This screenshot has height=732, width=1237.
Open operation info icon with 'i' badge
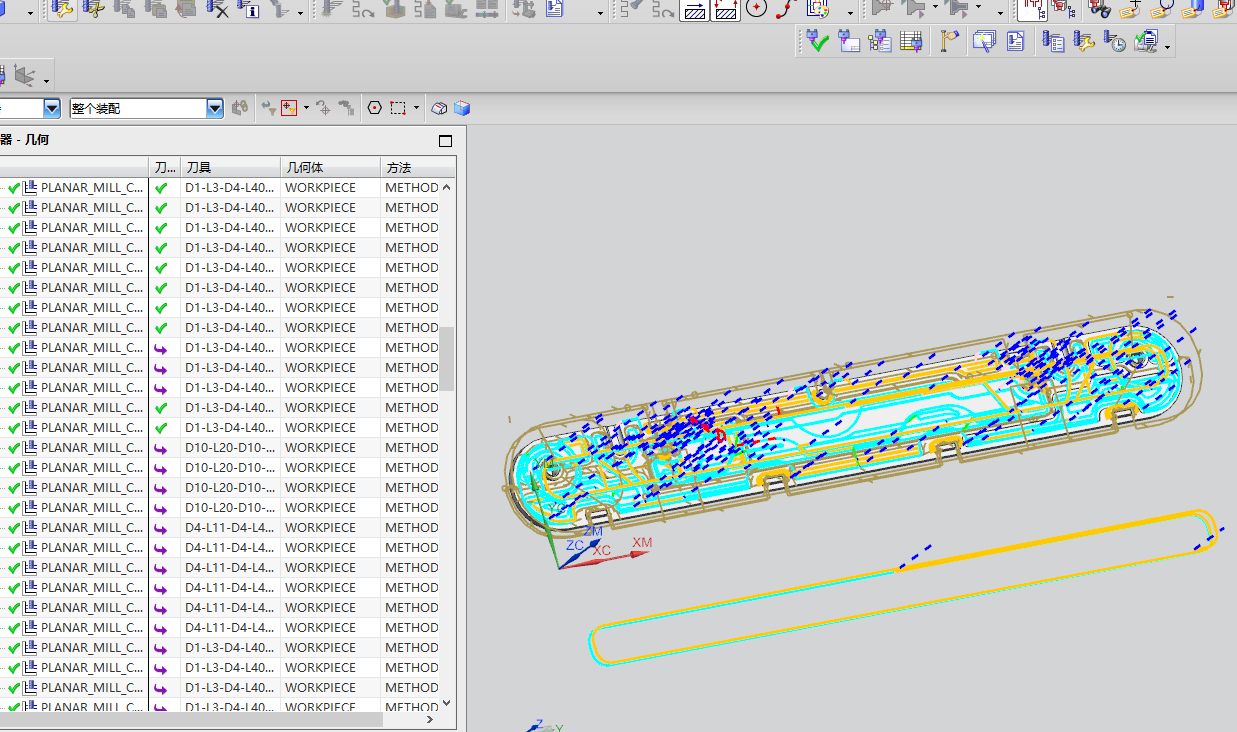[248, 10]
